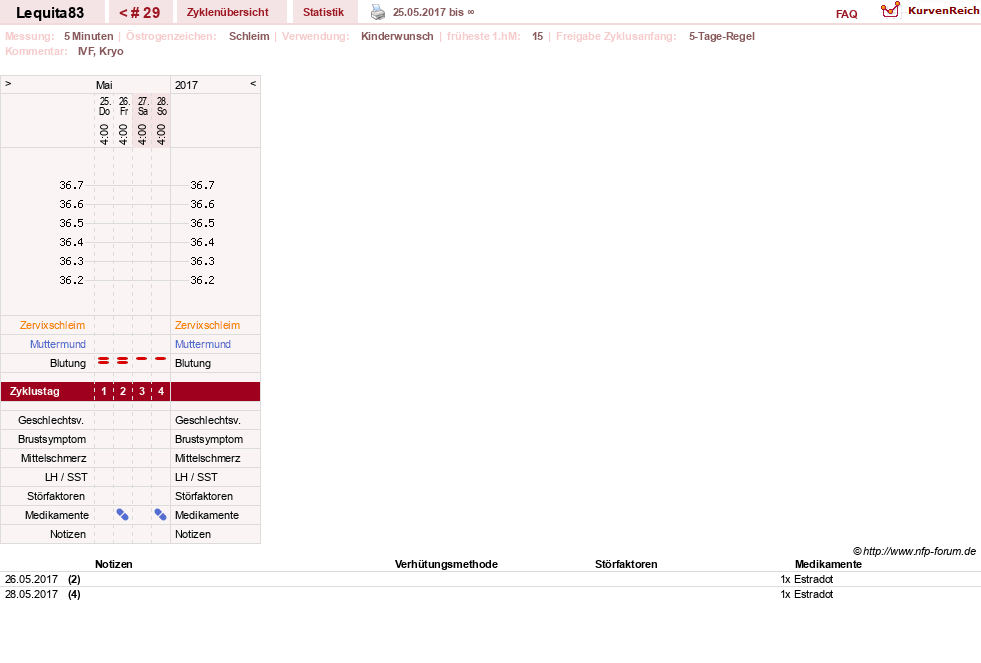Select the 28. So date column header
This screenshot has width=981, height=663.
point(161,106)
